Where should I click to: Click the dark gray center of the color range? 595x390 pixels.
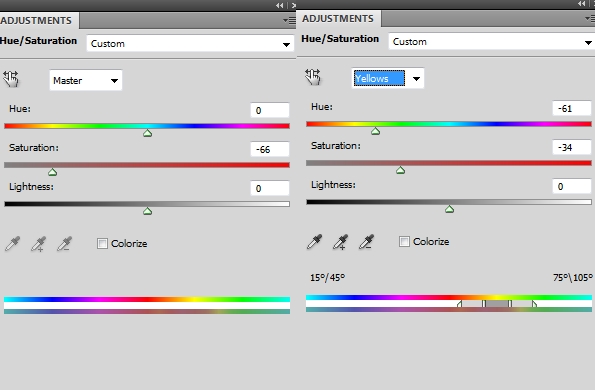pyautogui.click(x=497, y=304)
